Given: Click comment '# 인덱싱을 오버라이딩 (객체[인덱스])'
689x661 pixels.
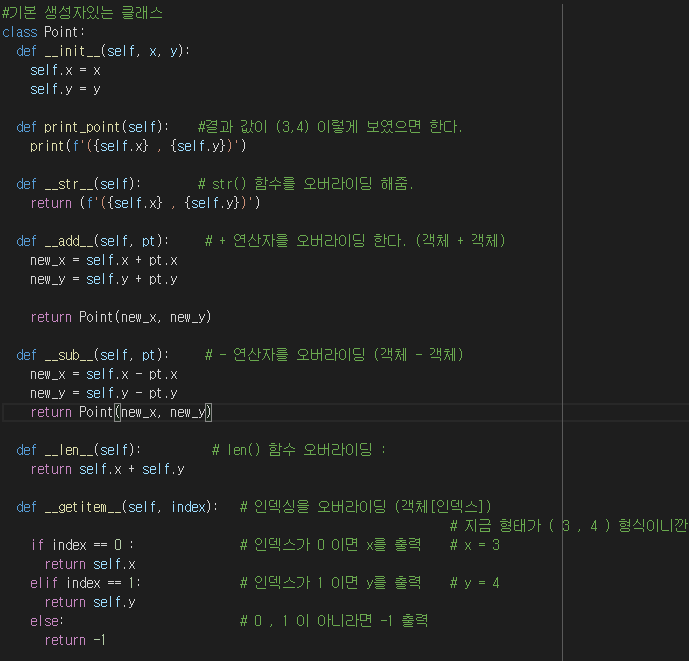Looking at the screenshot, I should coord(366,507).
